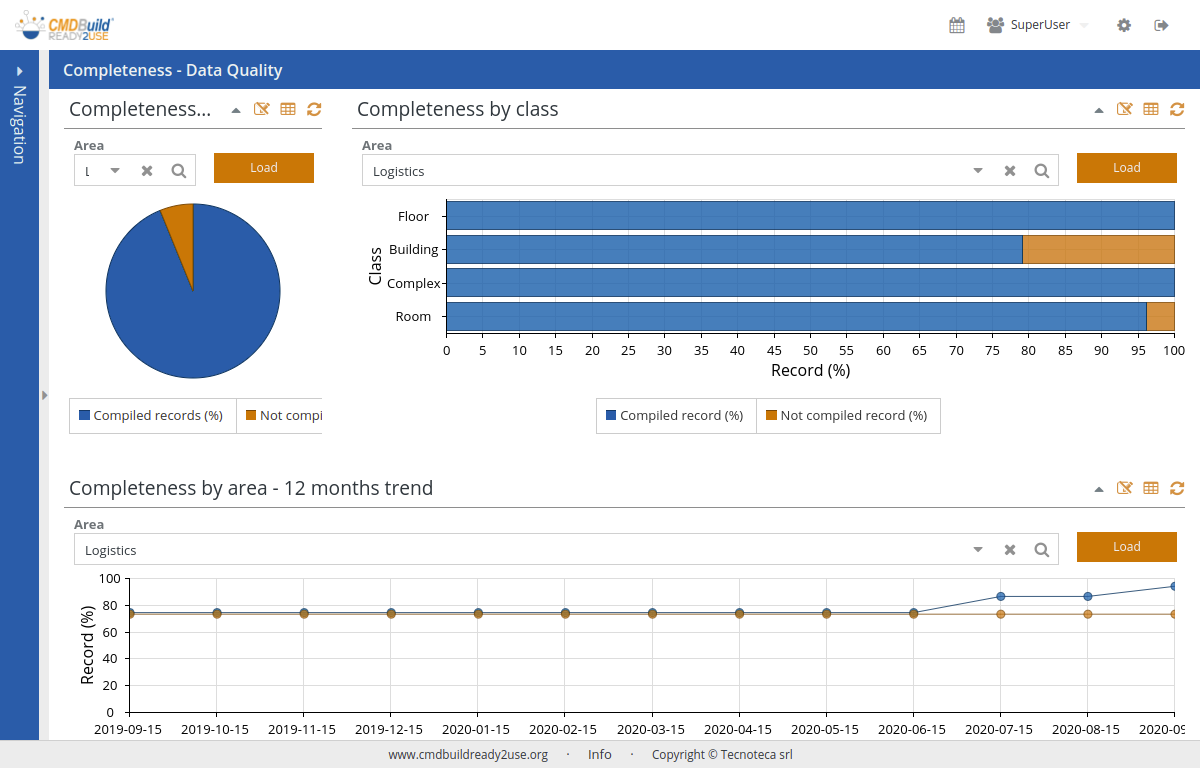
Task: Open the calendar icon in header
Action: 957,25
